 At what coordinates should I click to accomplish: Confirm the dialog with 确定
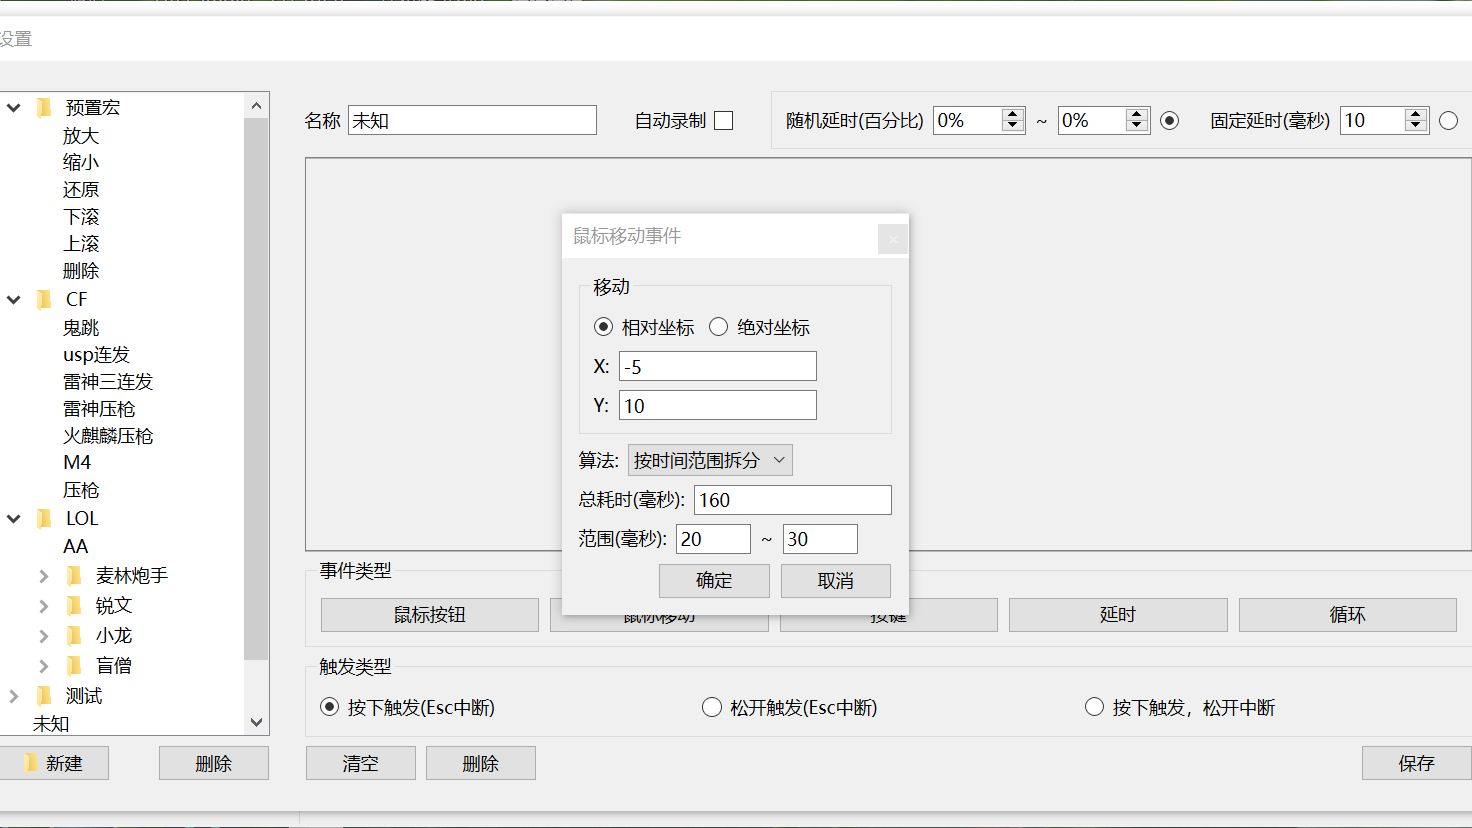pyautogui.click(x=714, y=581)
